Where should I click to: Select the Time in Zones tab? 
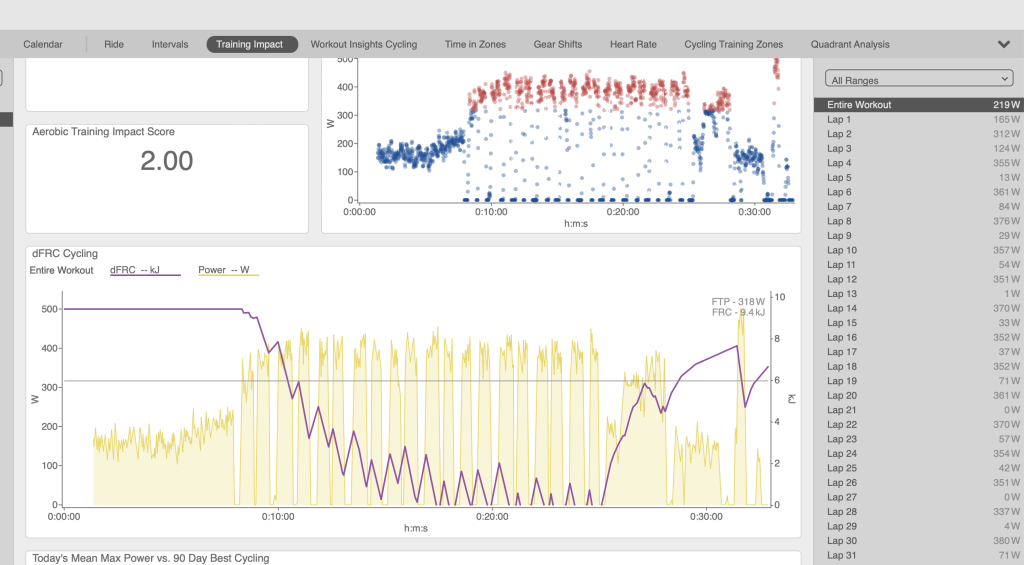(475, 44)
